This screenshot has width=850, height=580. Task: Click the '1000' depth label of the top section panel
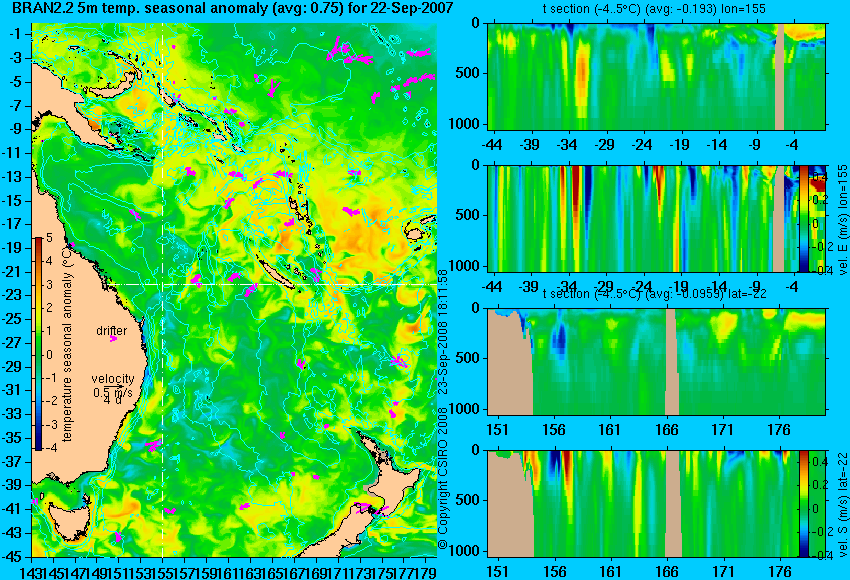pos(465,124)
